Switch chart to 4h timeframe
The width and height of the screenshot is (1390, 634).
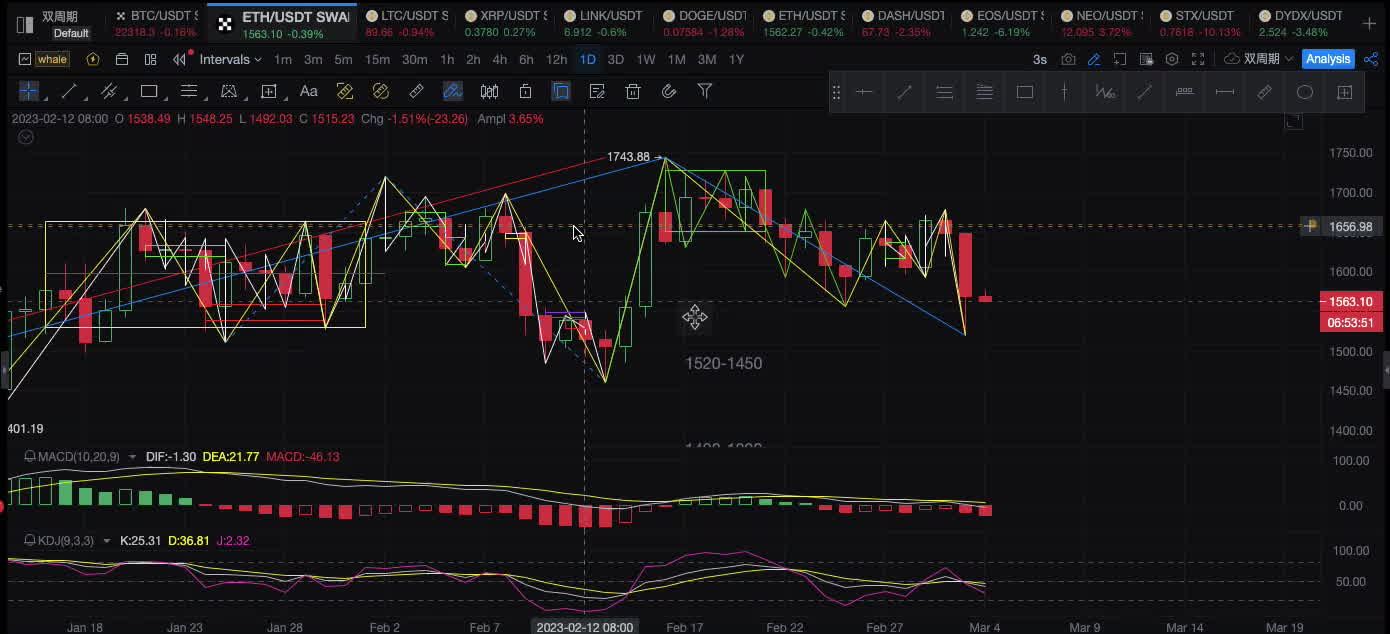coord(499,59)
